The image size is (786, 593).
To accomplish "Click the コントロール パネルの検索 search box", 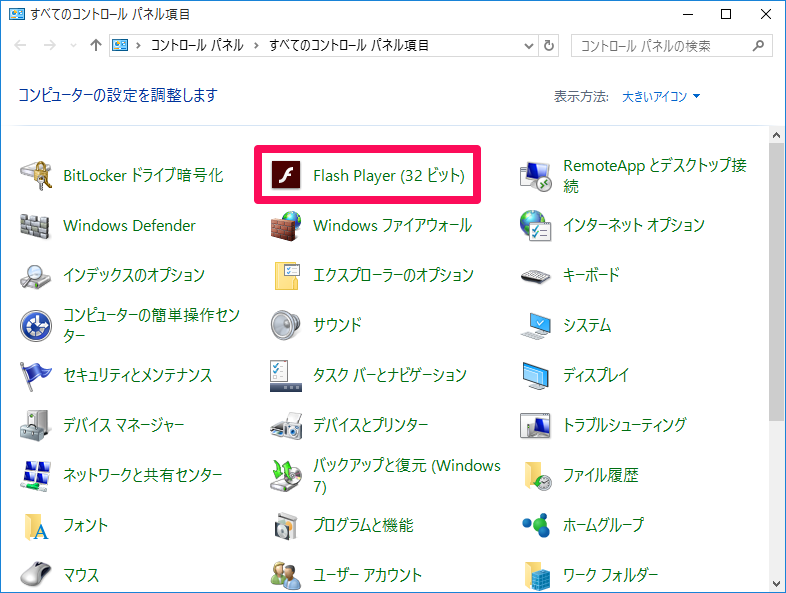I will (660, 45).
